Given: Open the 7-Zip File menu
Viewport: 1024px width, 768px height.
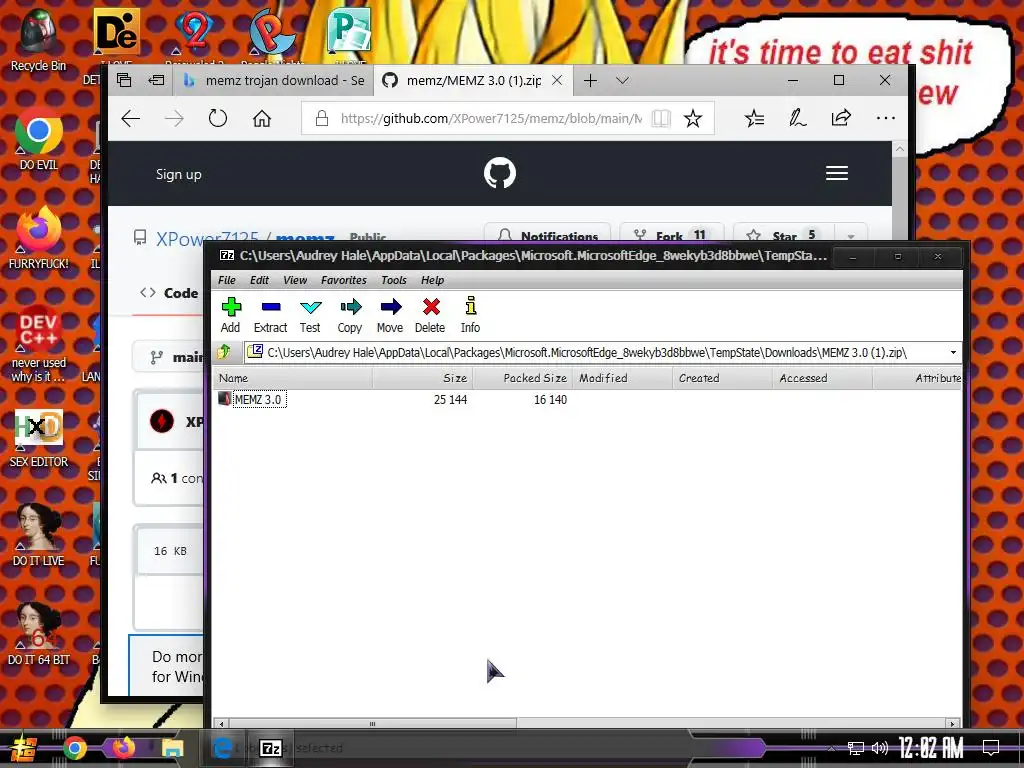Looking at the screenshot, I should 227,280.
